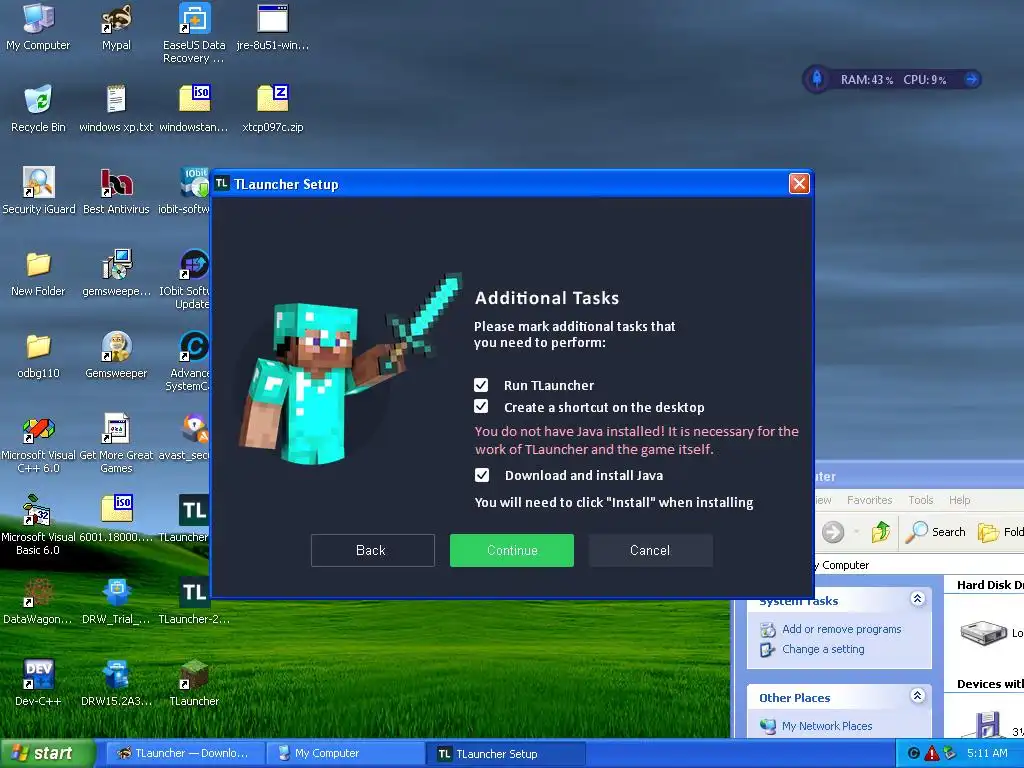1024x768 pixels.
Task: Close the TLauncher Setup dialog
Action: point(799,184)
